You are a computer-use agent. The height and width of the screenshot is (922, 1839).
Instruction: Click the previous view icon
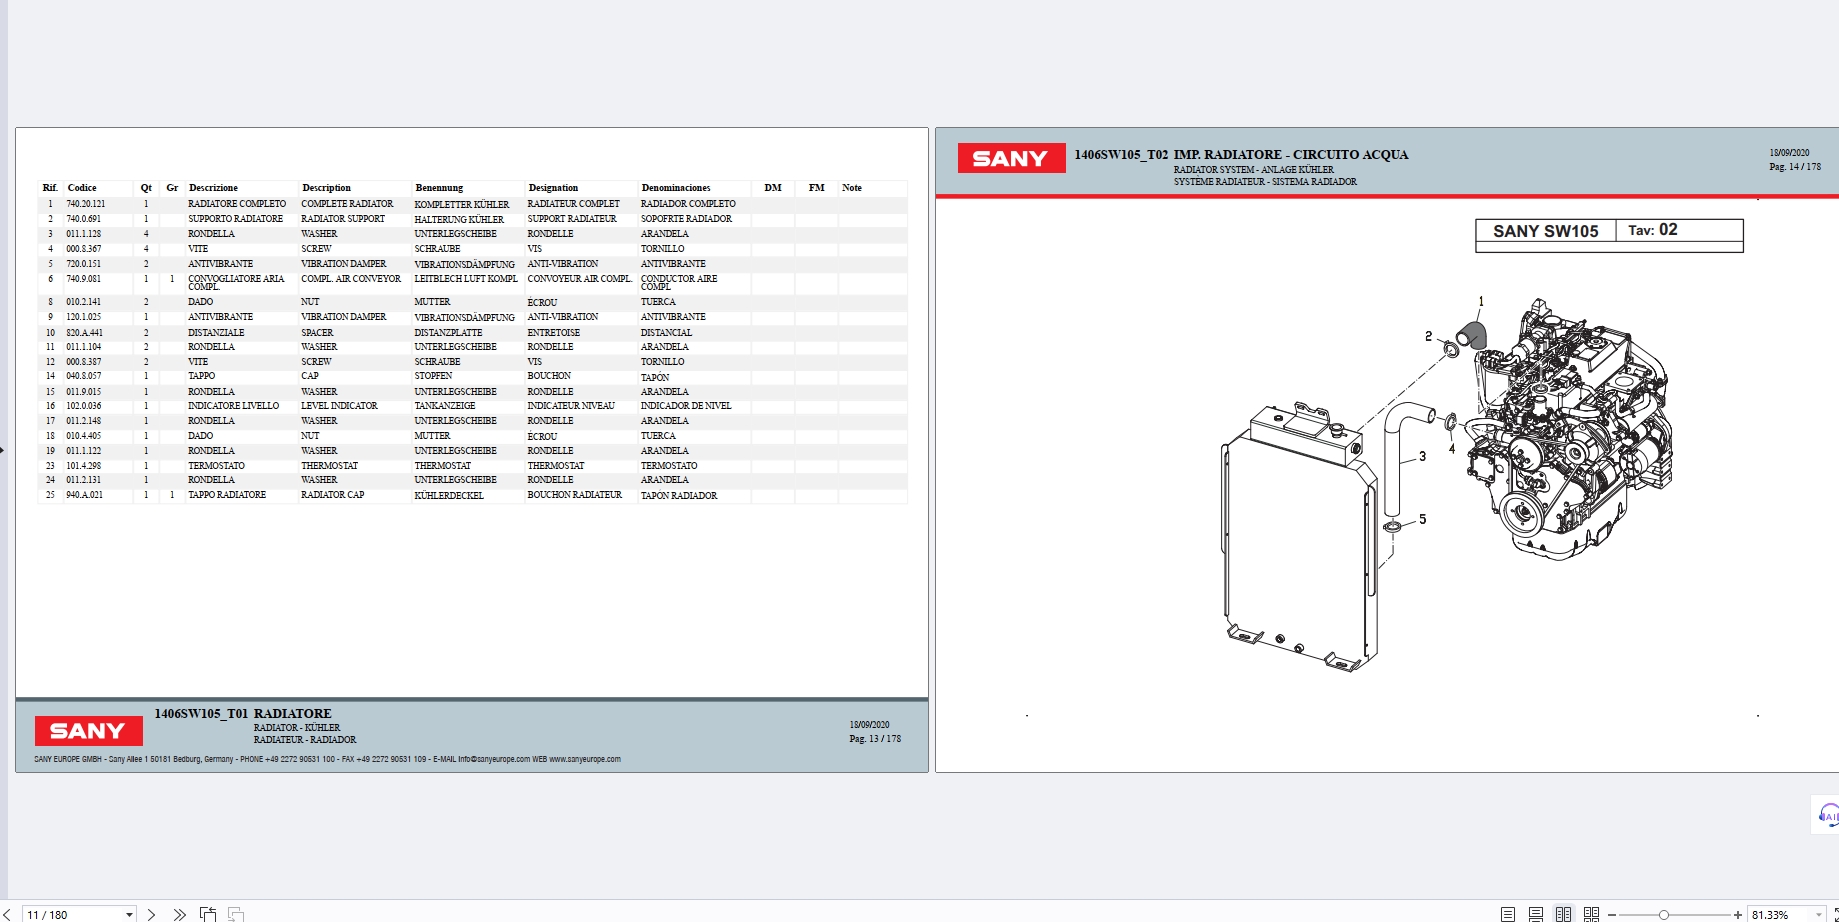click(x=208, y=914)
